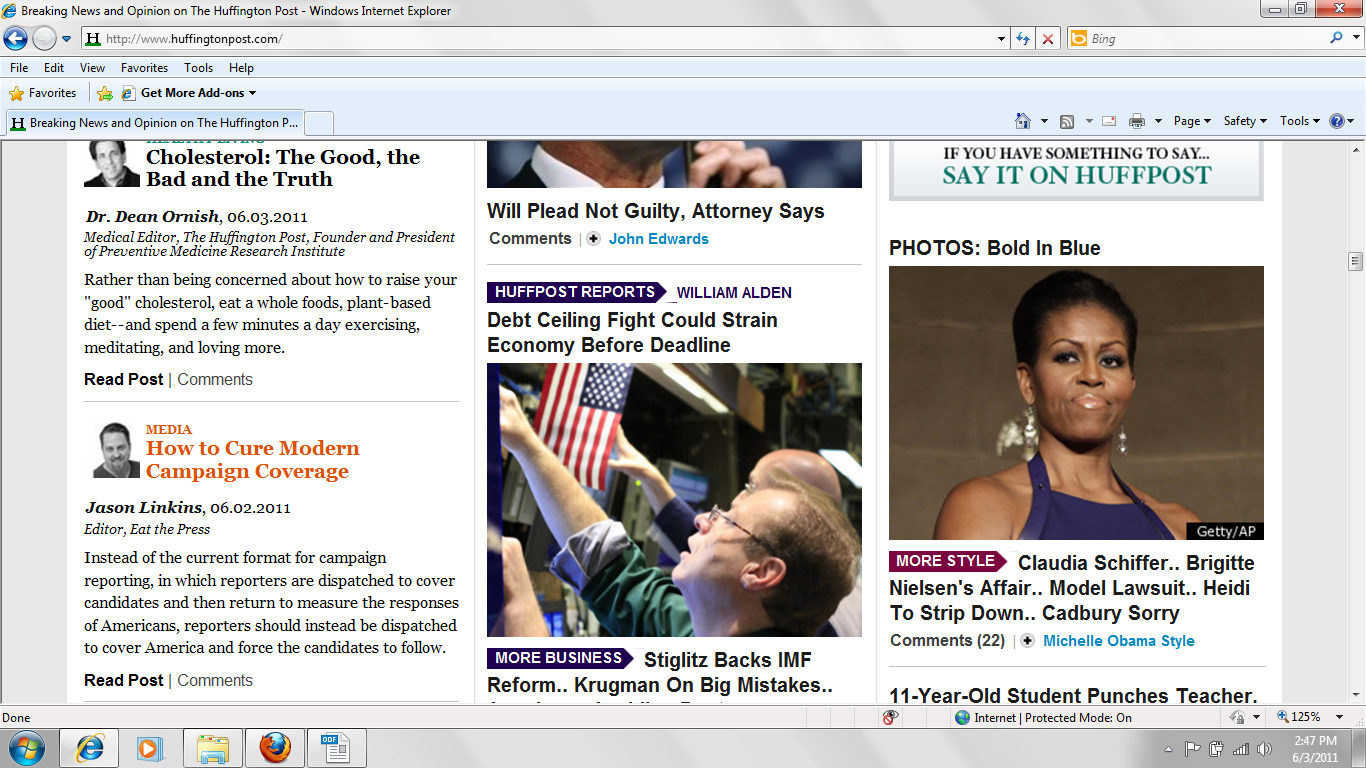Open the Page dropdown menu
The height and width of the screenshot is (768, 1366).
[x=1192, y=121]
